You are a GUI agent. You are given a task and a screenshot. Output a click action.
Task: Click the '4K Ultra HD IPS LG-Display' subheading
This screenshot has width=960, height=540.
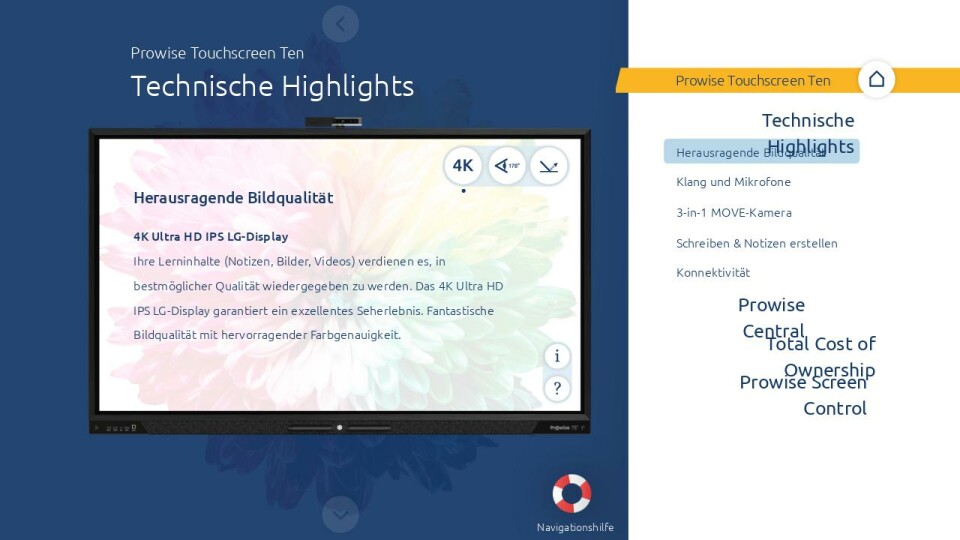coord(211,236)
